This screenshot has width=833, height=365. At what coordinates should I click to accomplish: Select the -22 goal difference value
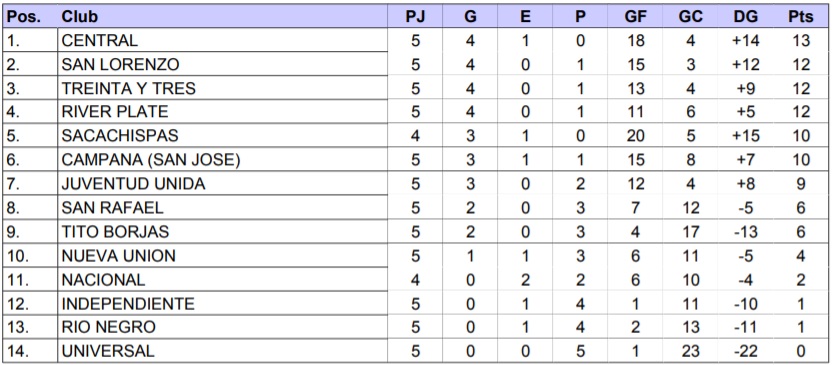click(746, 352)
